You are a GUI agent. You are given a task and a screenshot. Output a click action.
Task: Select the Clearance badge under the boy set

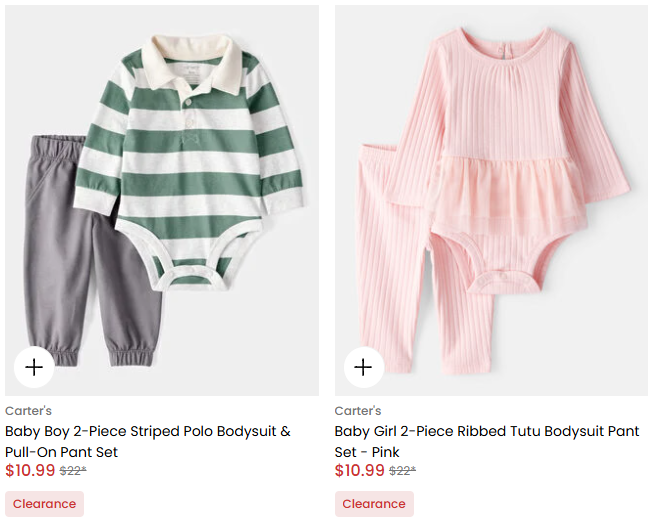point(44,504)
